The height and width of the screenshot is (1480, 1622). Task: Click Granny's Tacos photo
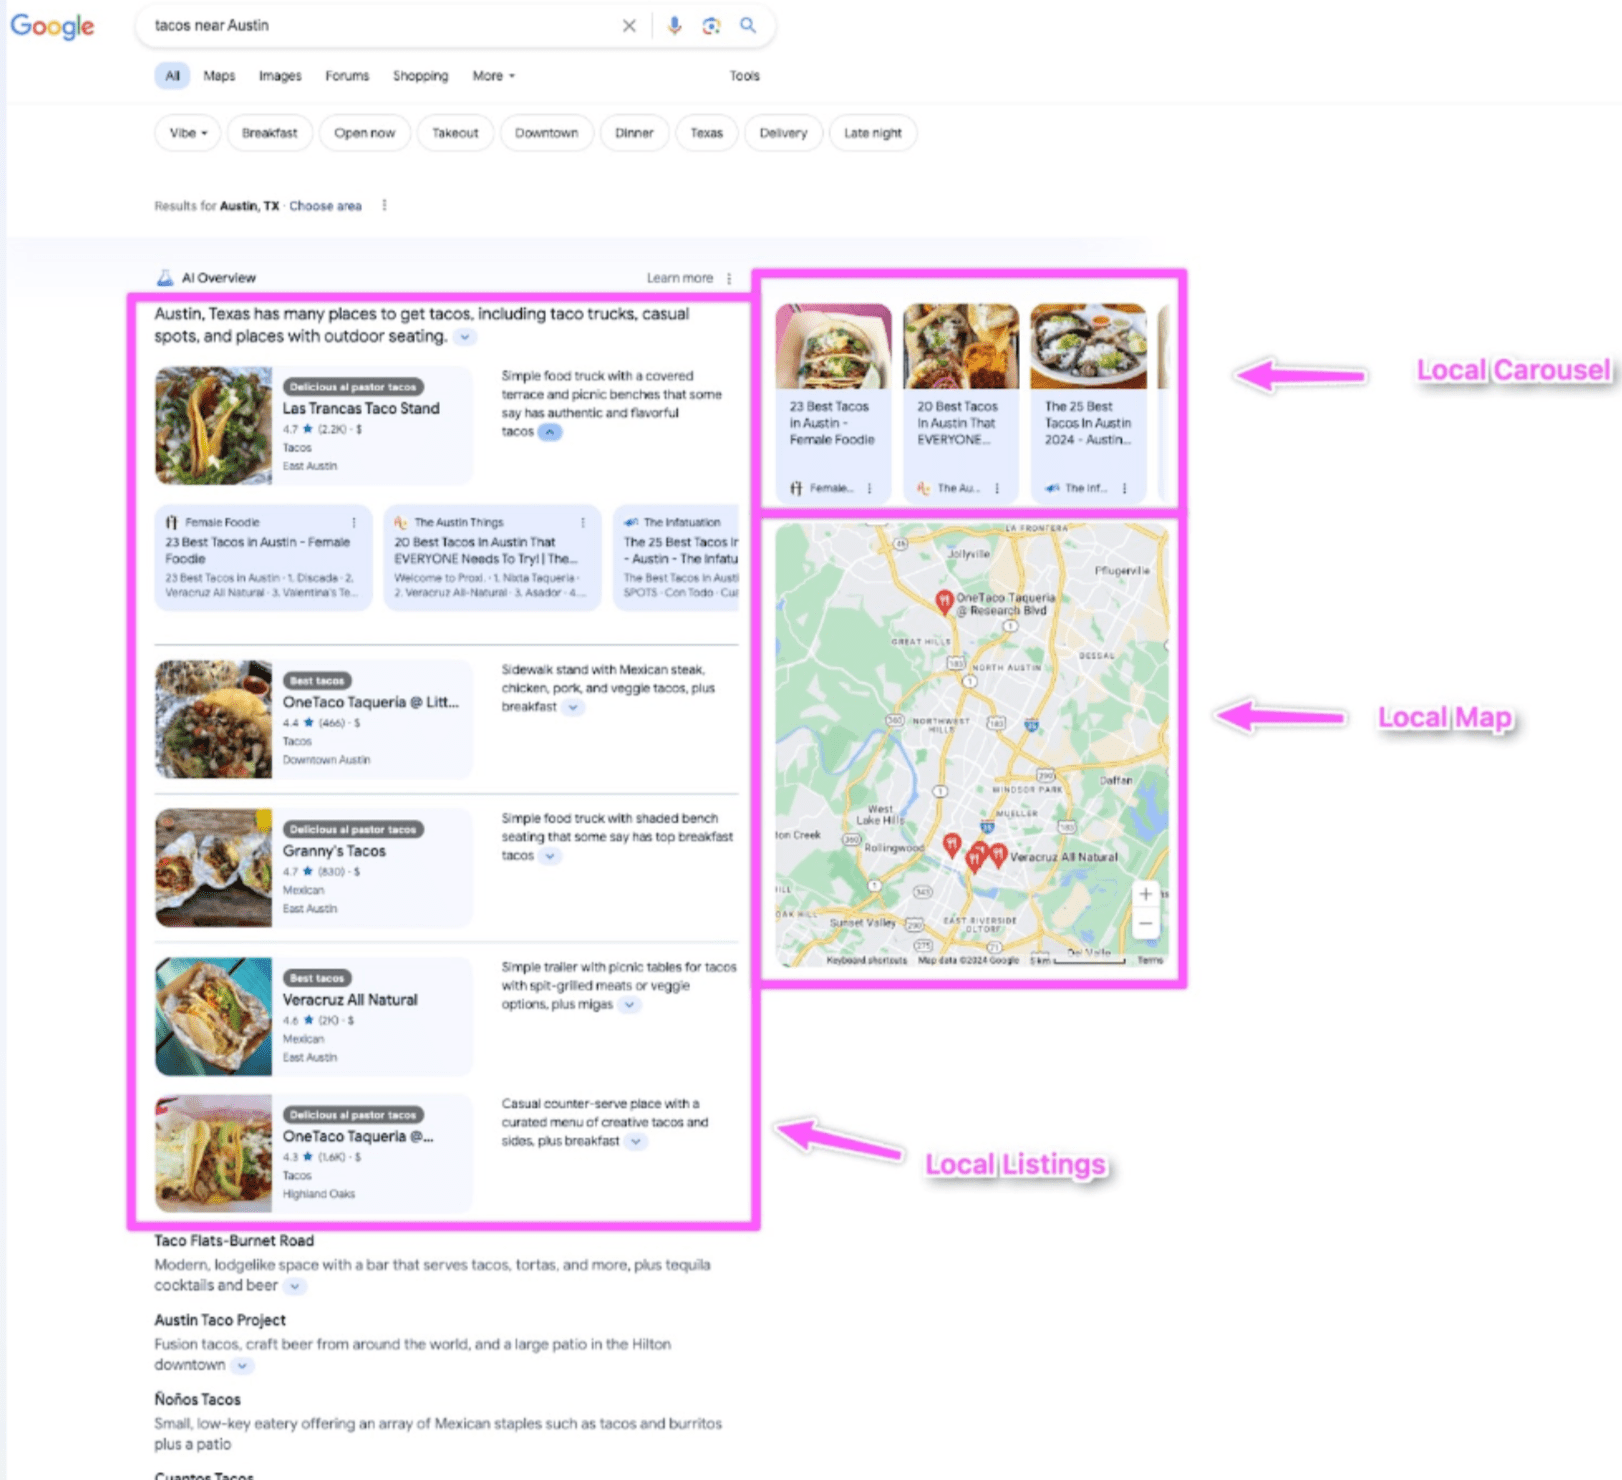[213, 868]
